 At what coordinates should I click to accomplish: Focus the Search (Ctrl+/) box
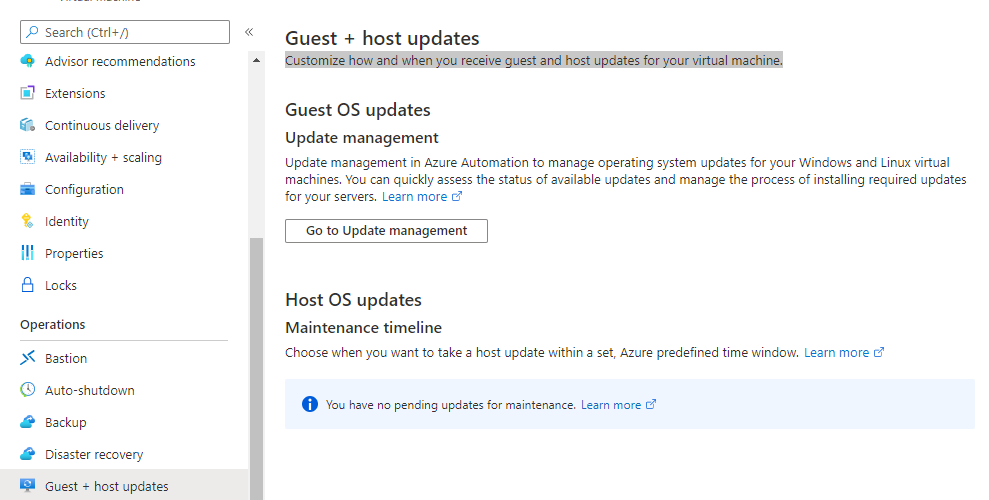pos(125,32)
